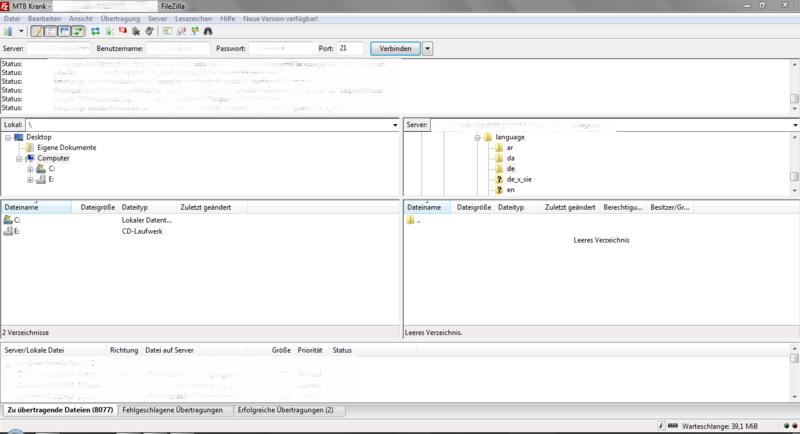
Task: Open the Hilfe menu
Action: point(228,18)
